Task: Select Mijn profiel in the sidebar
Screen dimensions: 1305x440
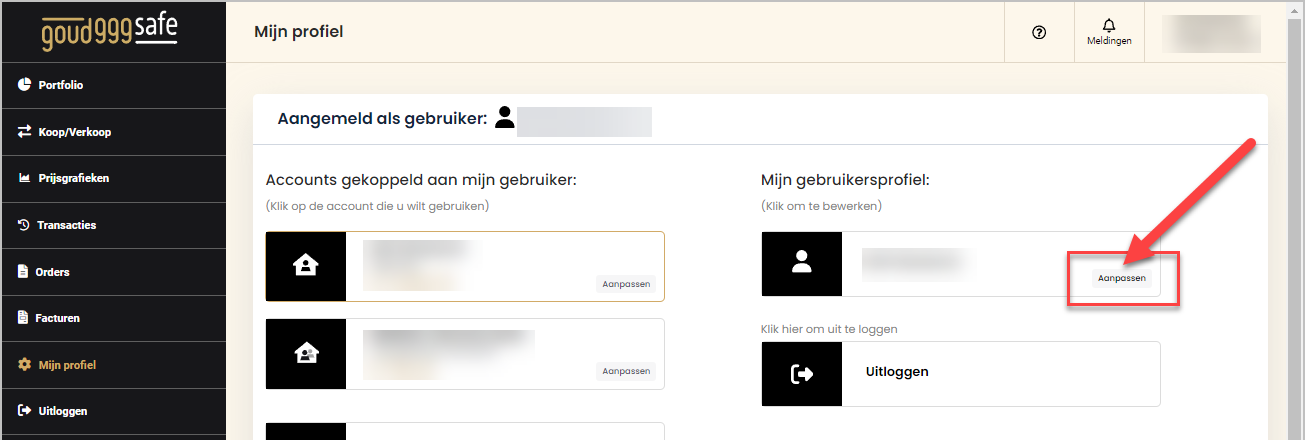Action: 113,365
